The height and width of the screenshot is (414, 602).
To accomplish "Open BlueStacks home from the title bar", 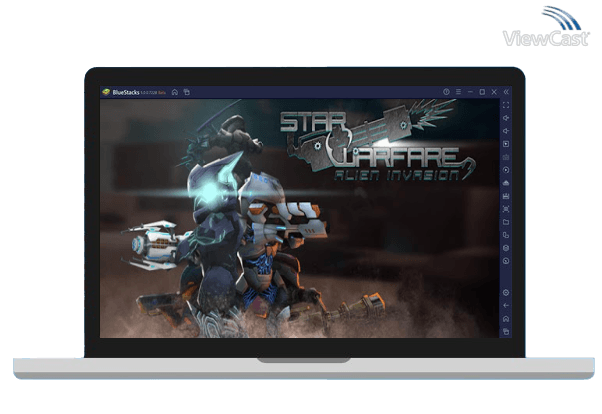I will click(x=175, y=92).
